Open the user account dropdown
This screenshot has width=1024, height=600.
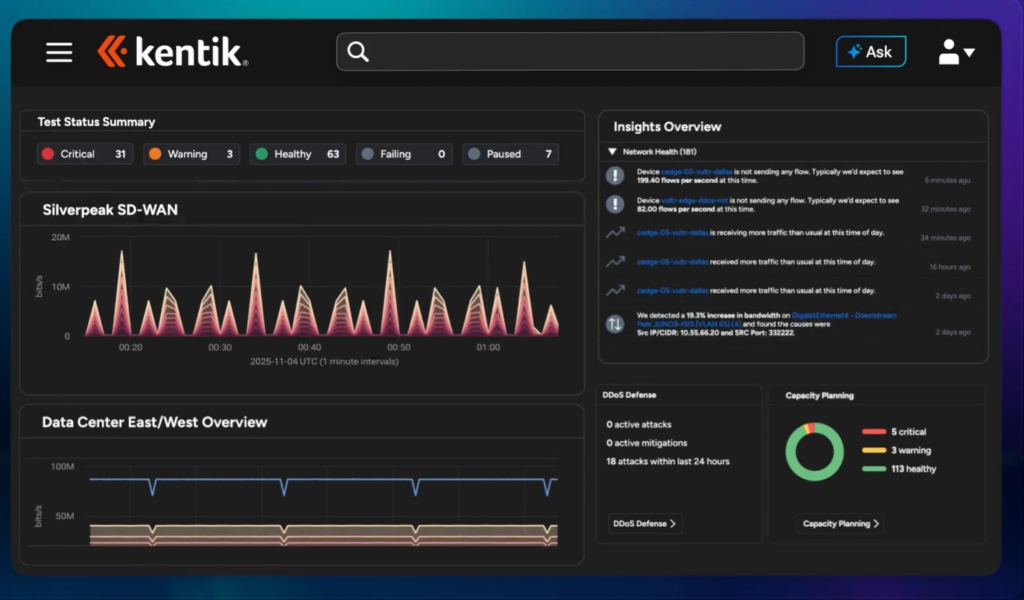click(x=956, y=52)
